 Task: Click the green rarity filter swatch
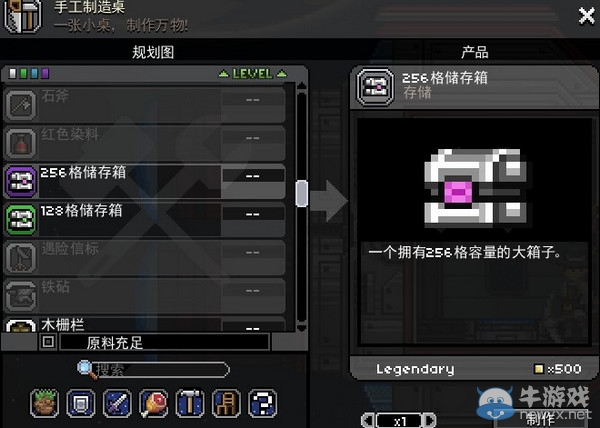[23, 73]
